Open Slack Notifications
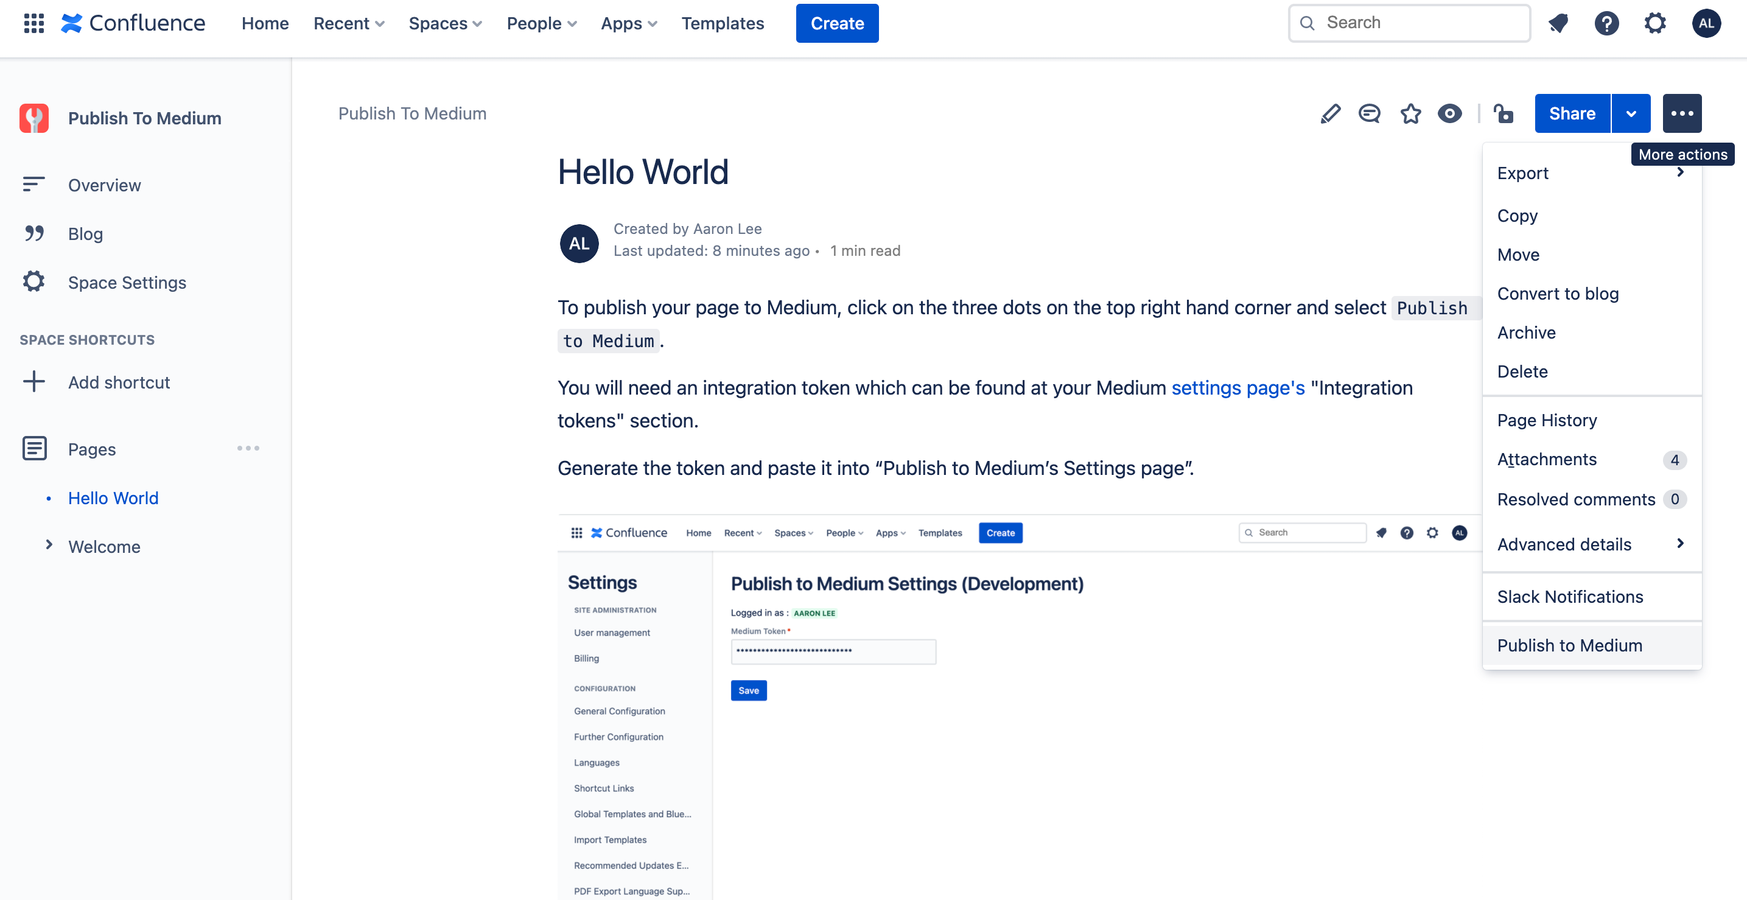This screenshot has height=900, width=1747. tap(1592, 597)
